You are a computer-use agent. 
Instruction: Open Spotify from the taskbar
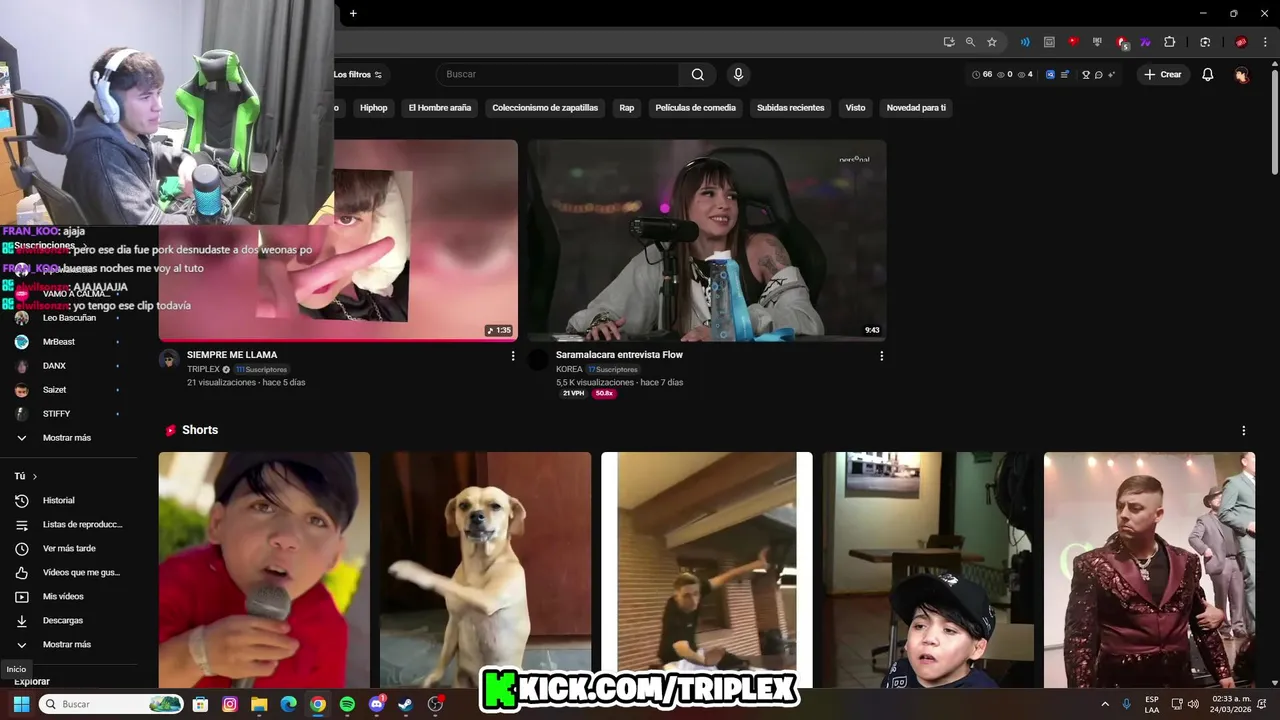pos(347,704)
